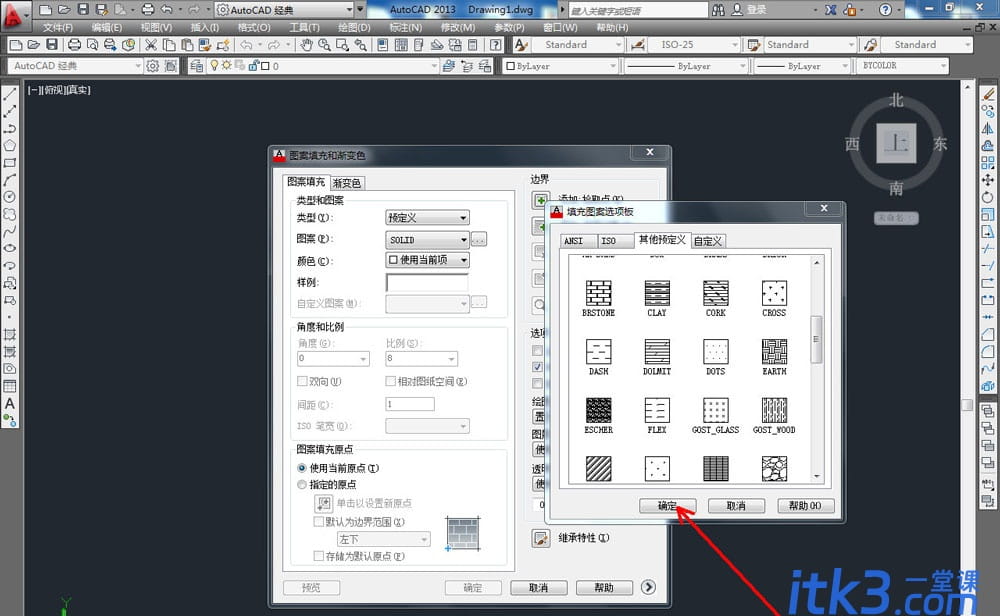Screen dimensions: 1000x616
Task: Confirm pattern palette with 确定
Action: click(667, 506)
